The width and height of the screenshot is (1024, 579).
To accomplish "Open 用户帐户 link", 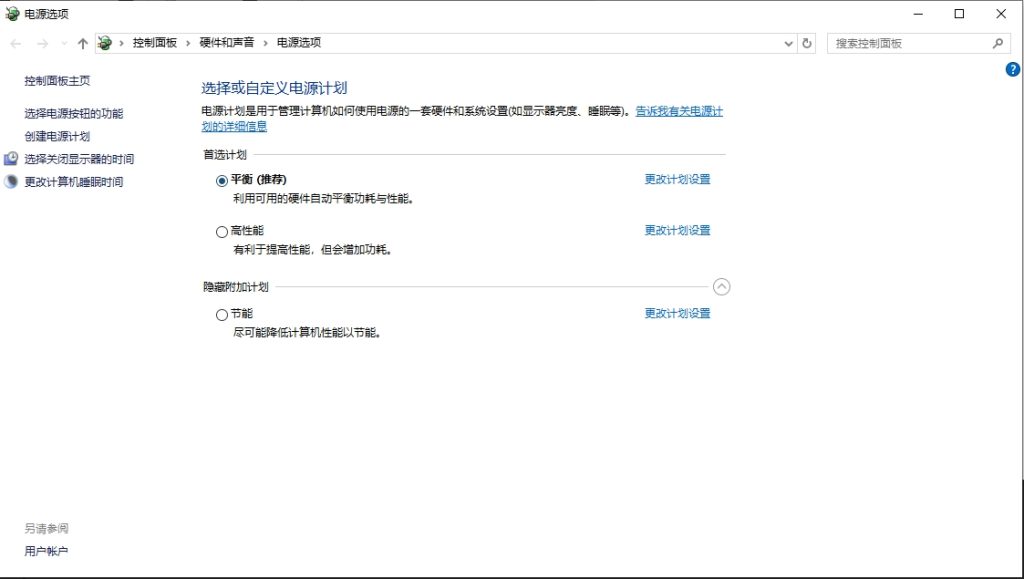I will click(x=46, y=552).
